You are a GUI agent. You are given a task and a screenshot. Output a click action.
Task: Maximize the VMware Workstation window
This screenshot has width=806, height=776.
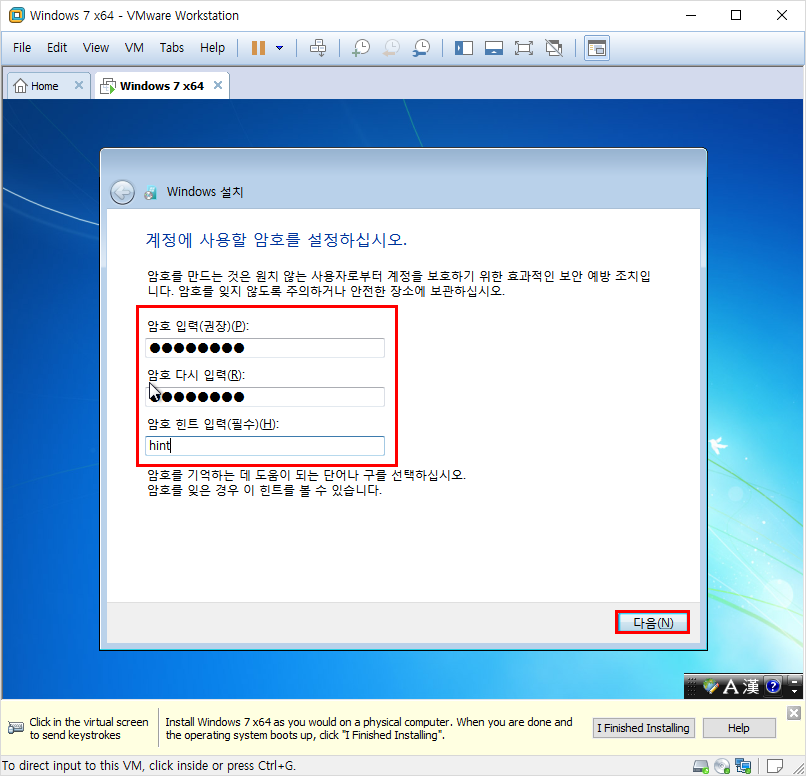pos(736,15)
